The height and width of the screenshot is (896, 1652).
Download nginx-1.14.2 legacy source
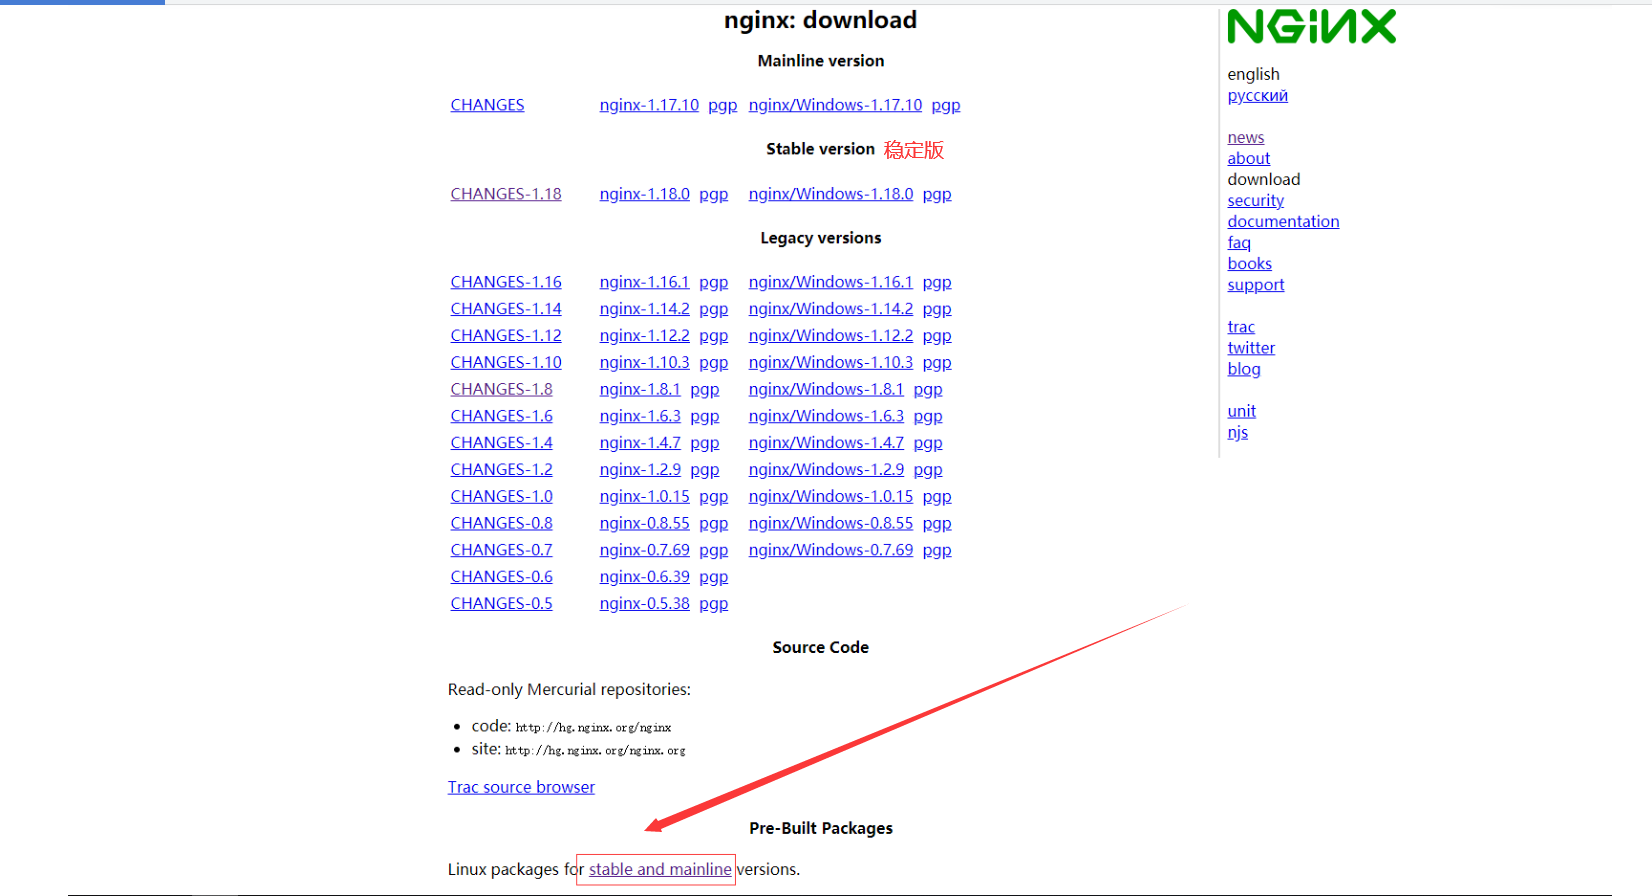645,309
